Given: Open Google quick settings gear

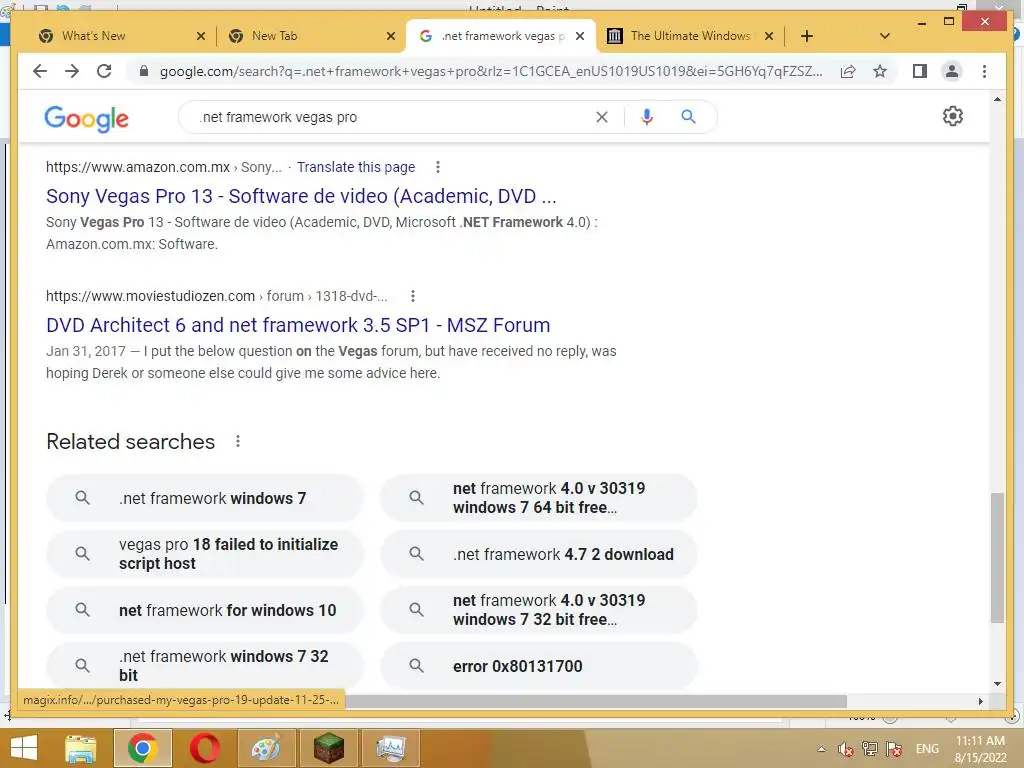Looking at the screenshot, I should pos(953,116).
